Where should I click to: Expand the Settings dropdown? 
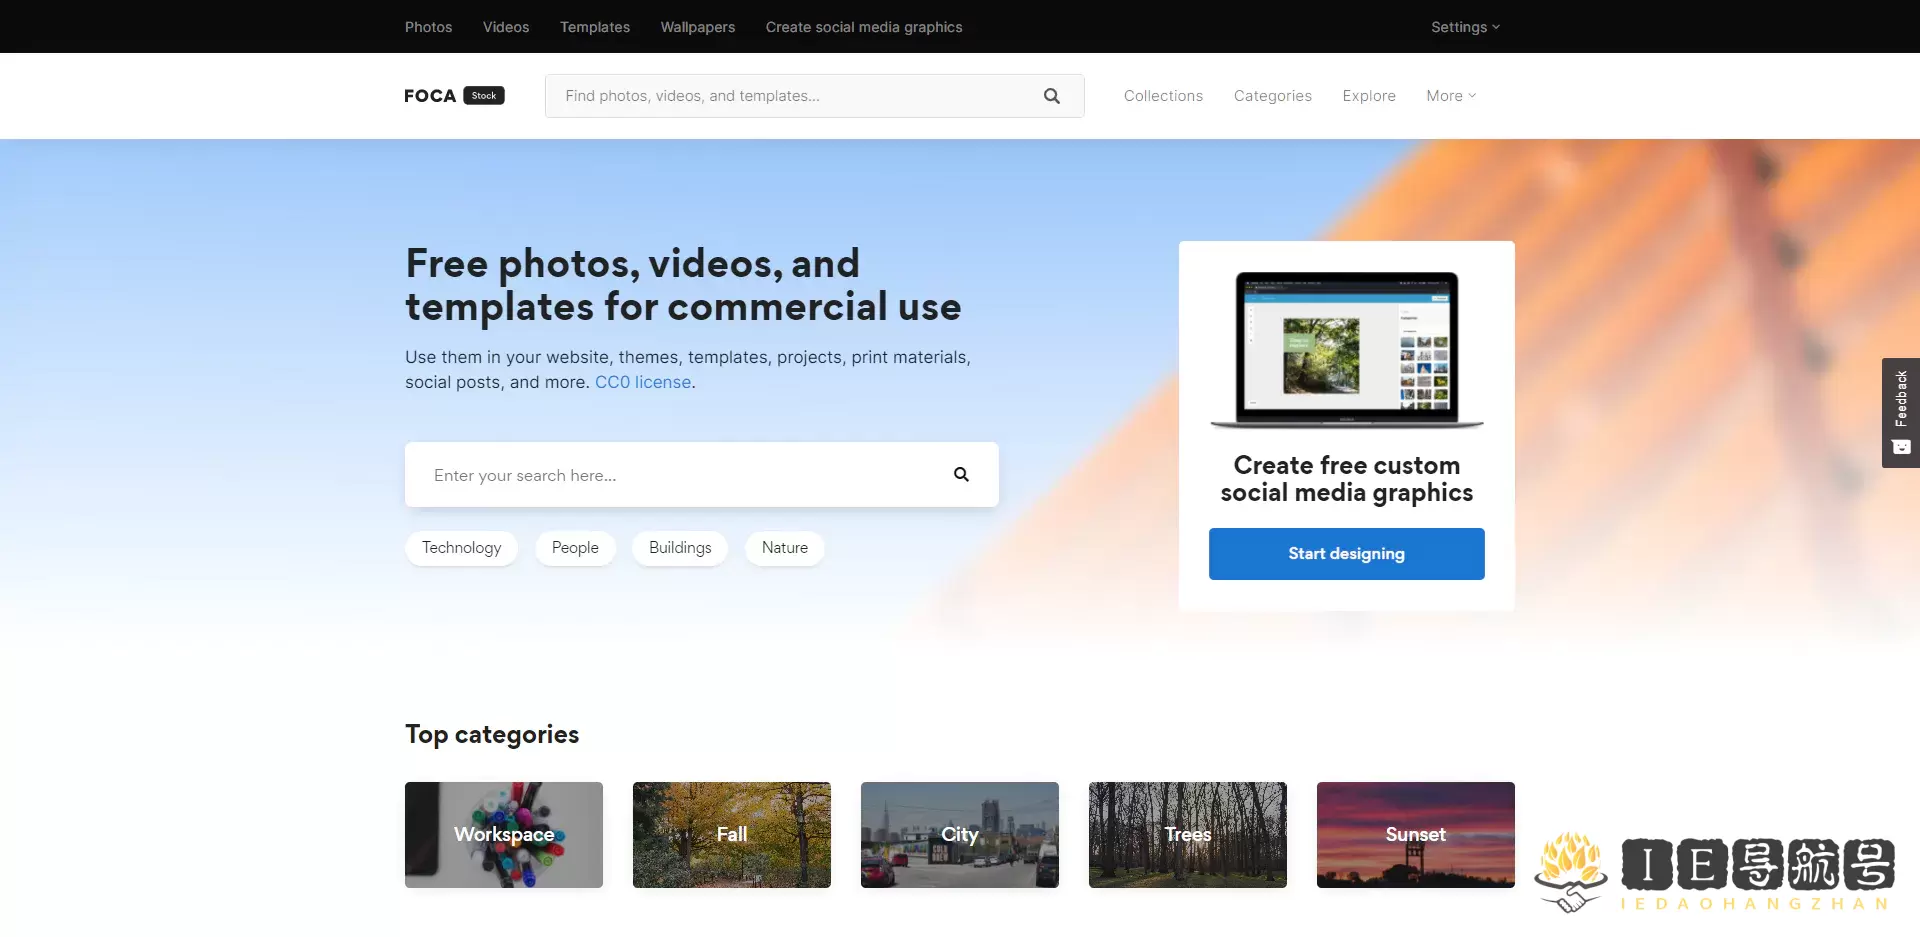[1464, 27]
